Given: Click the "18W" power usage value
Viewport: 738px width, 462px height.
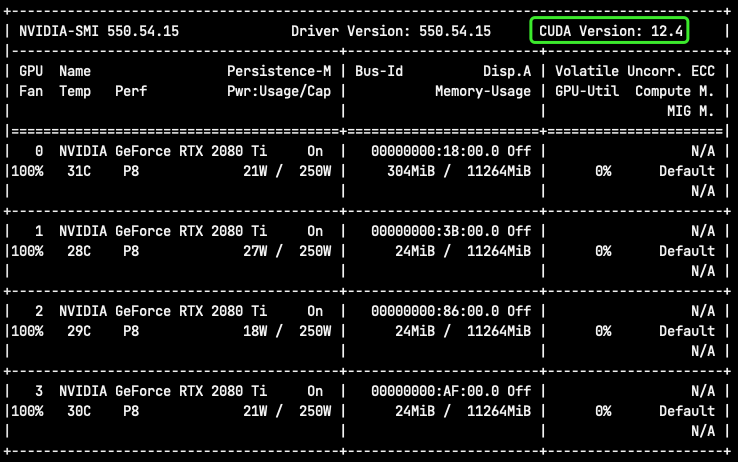Looking at the screenshot, I should pos(255,331).
